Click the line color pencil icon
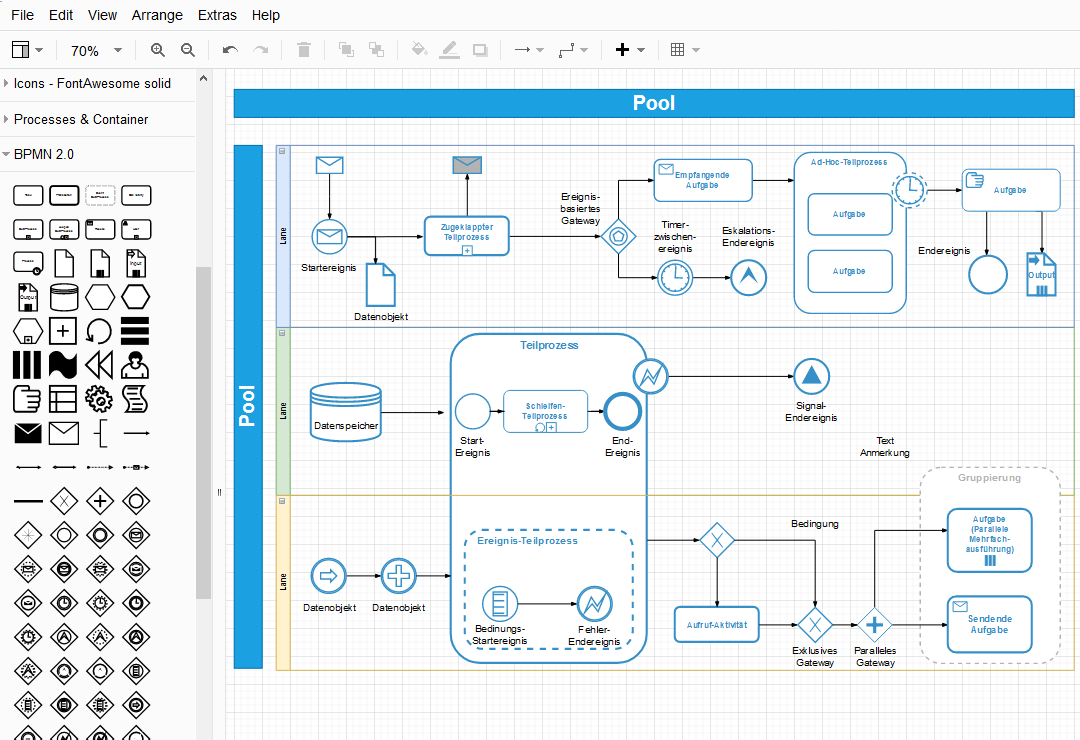 click(x=449, y=50)
